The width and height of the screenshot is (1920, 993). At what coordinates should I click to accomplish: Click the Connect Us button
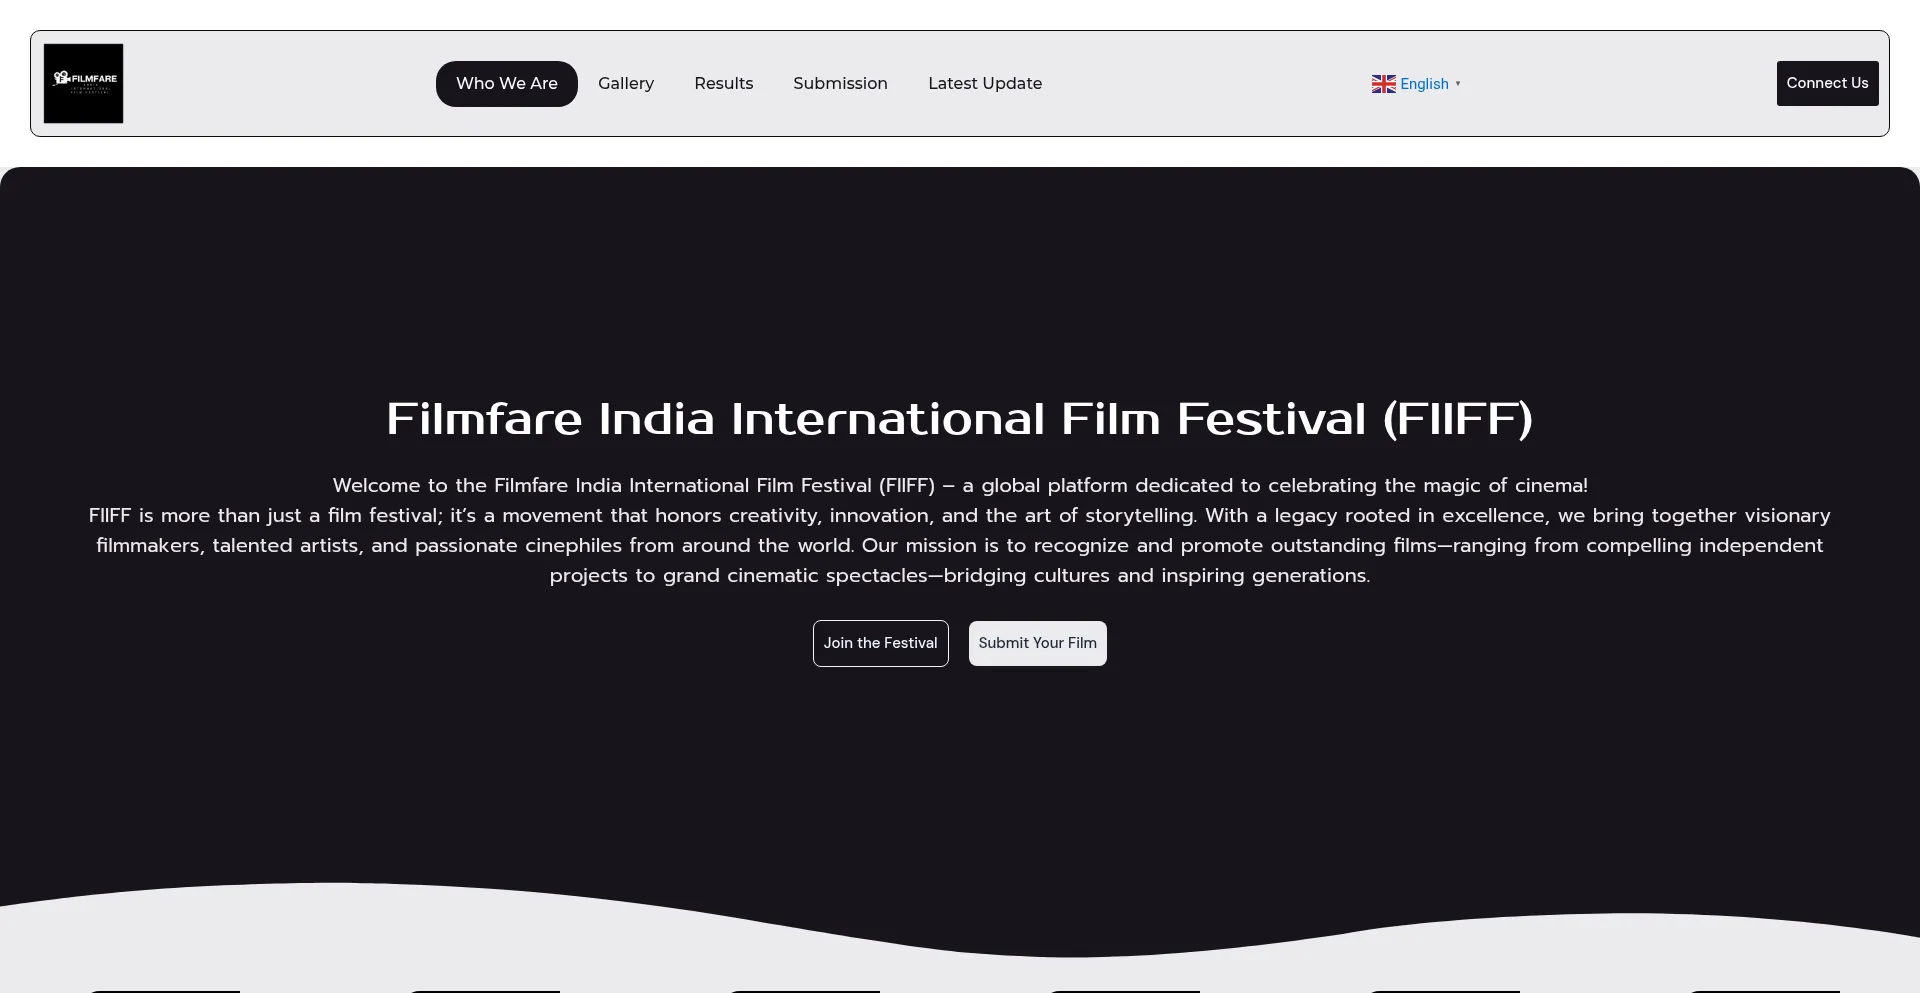click(1827, 83)
